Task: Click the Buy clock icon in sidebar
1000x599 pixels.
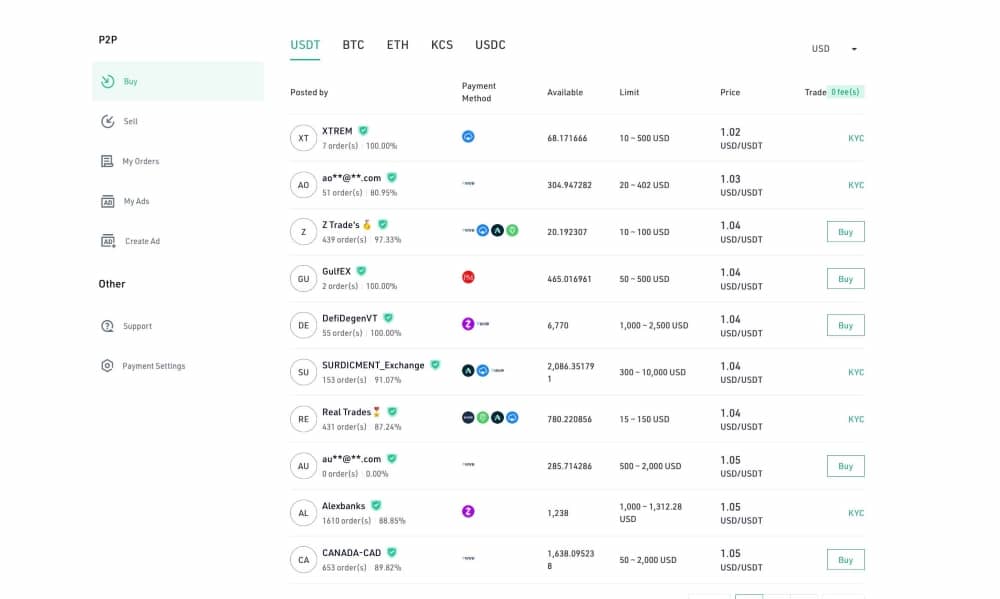Action: pyautogui.click(x=108, y=81)
